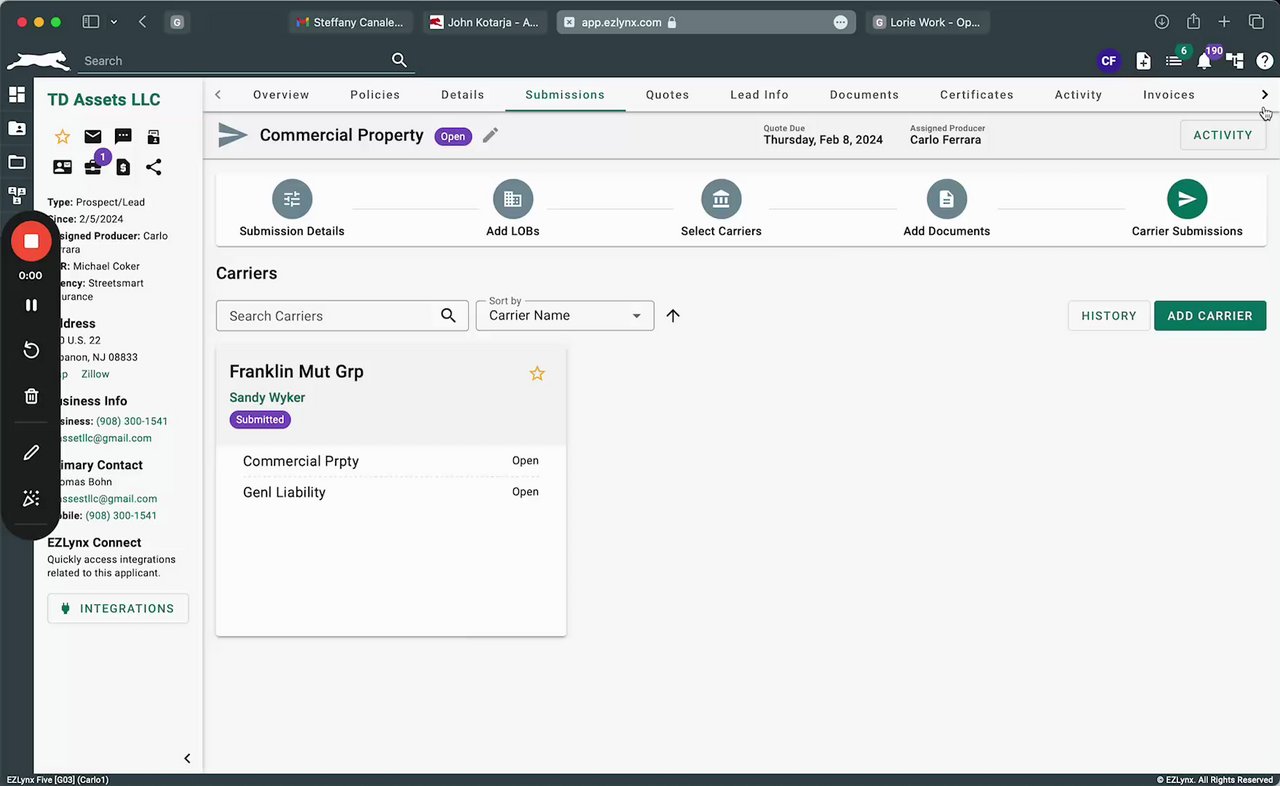Image resolution: width=1280 pixels, height=786 pixels.
Task: Open Sandy Wyker contact link
Action: pos(267,397)
